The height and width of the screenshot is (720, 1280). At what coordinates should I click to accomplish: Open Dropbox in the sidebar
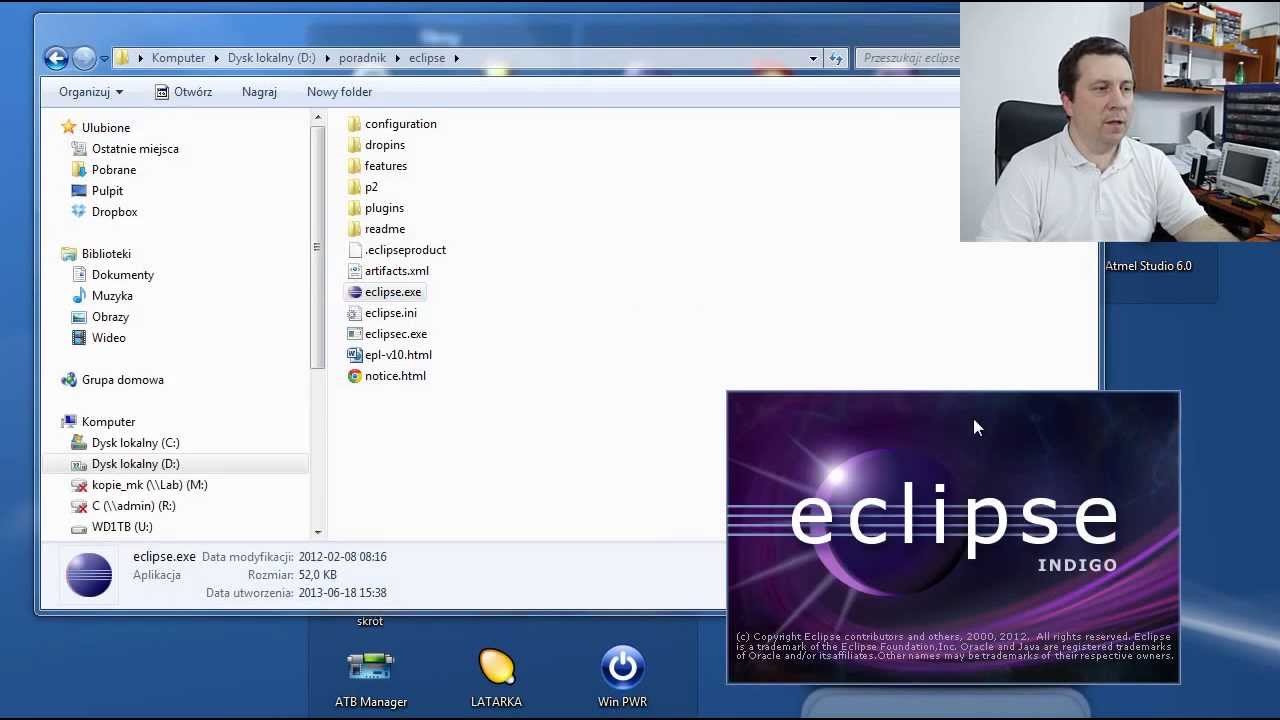114,212
